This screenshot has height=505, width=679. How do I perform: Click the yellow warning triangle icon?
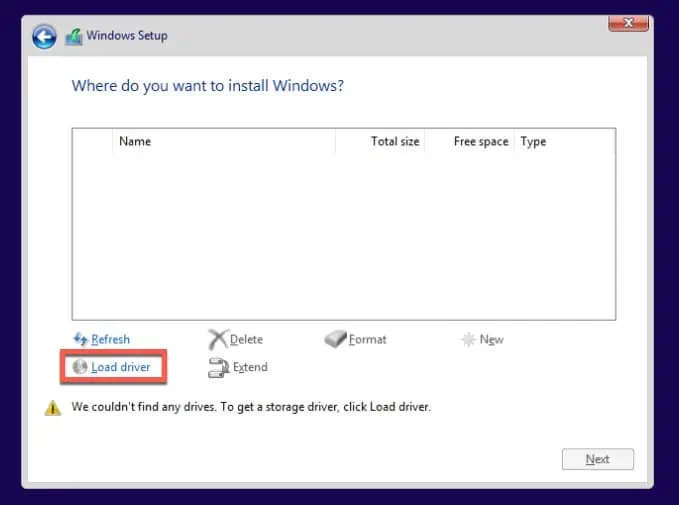tap(52, 408)
